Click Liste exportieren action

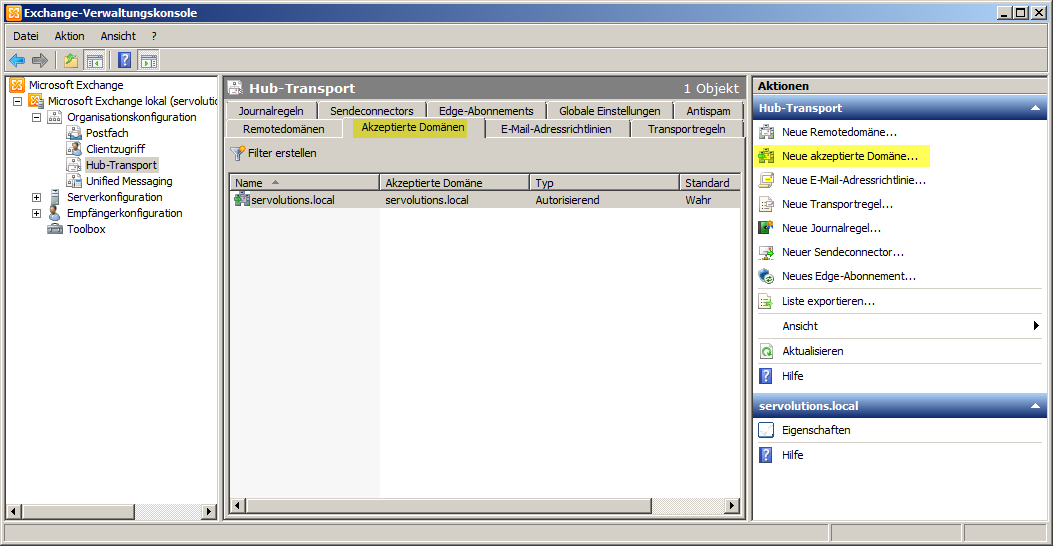[828, 302]
